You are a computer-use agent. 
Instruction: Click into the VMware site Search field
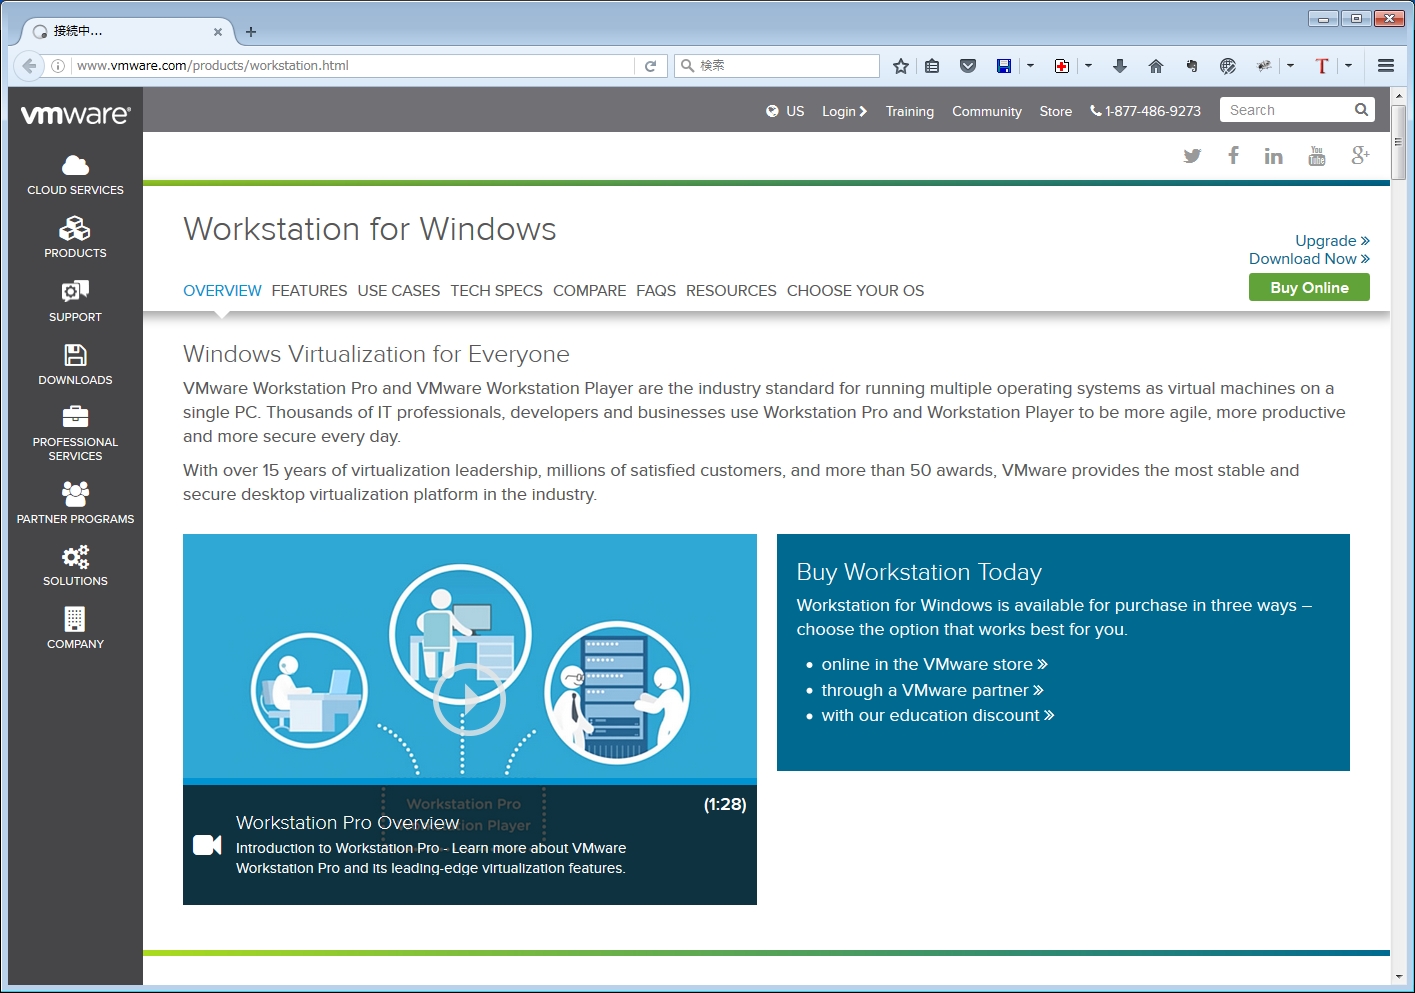(1287, 110)
